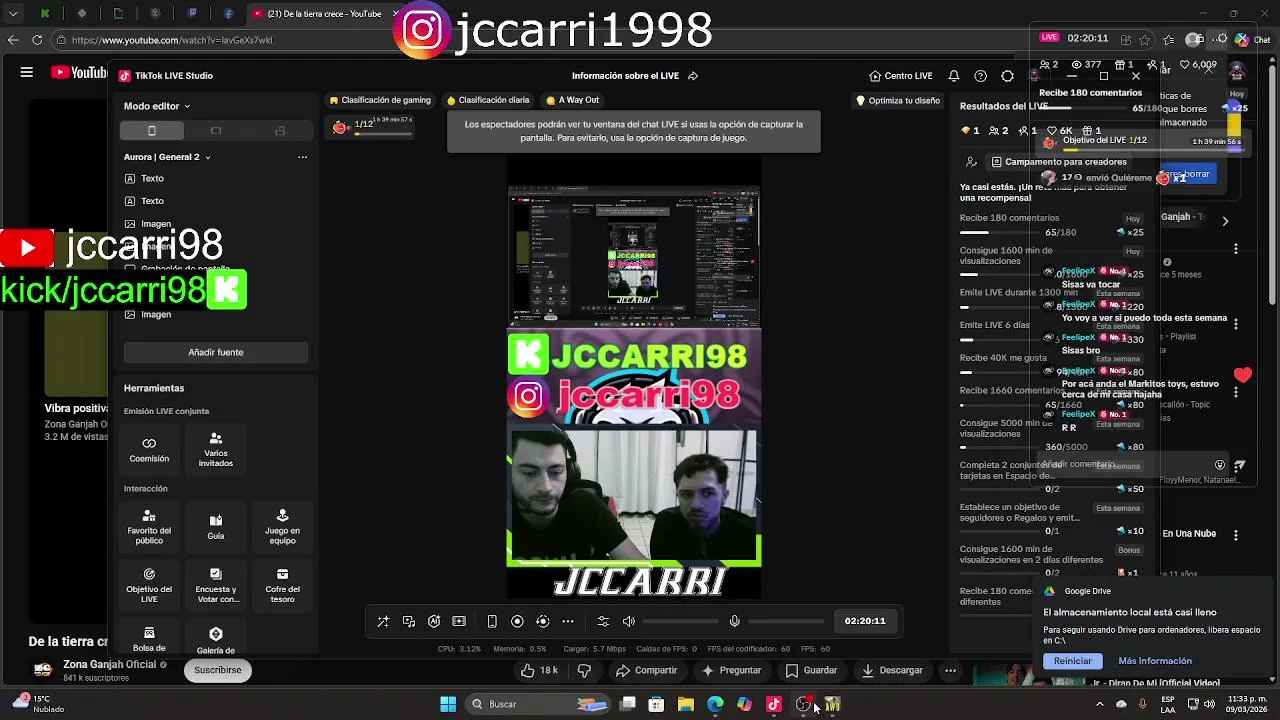
Task: Click the 02:20:11 live timer button
Action: [865, 621]
